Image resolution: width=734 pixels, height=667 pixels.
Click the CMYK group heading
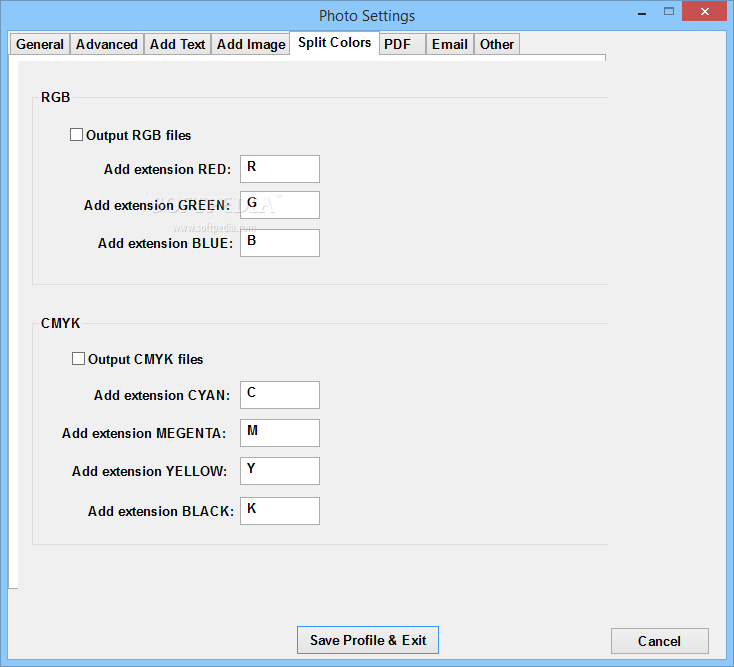click(61, 323)
